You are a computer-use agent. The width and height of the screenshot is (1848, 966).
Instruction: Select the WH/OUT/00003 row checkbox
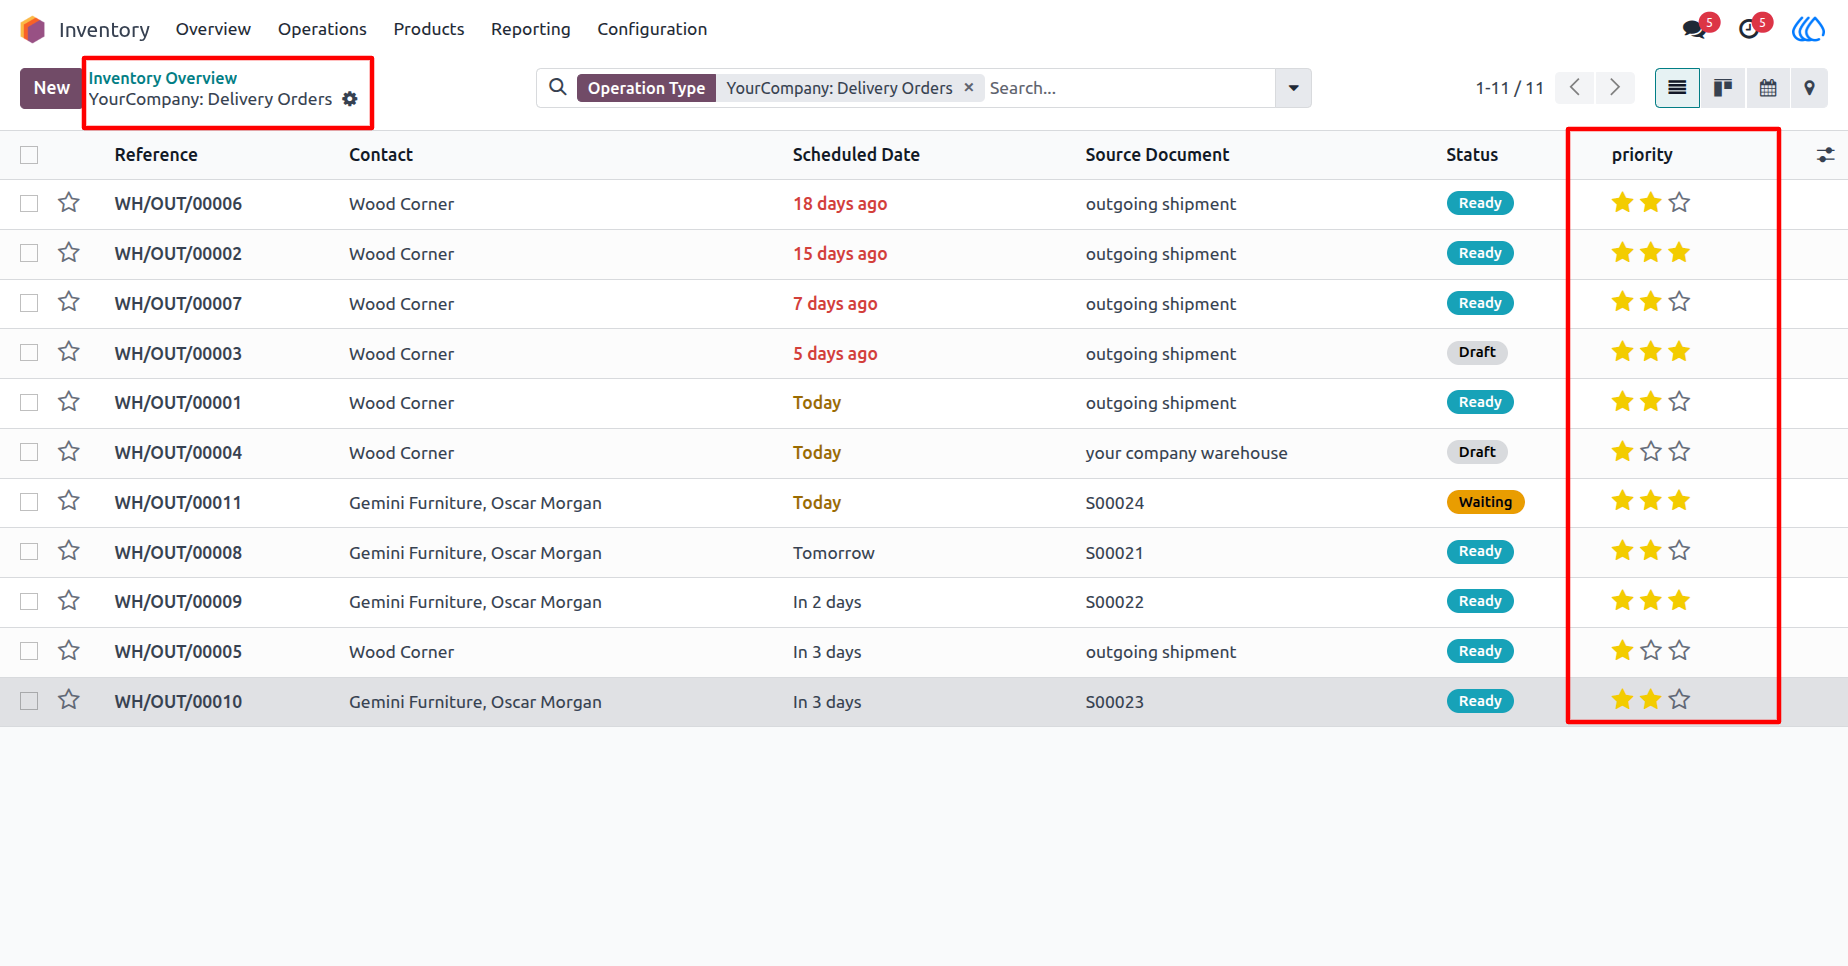point(29,353)
